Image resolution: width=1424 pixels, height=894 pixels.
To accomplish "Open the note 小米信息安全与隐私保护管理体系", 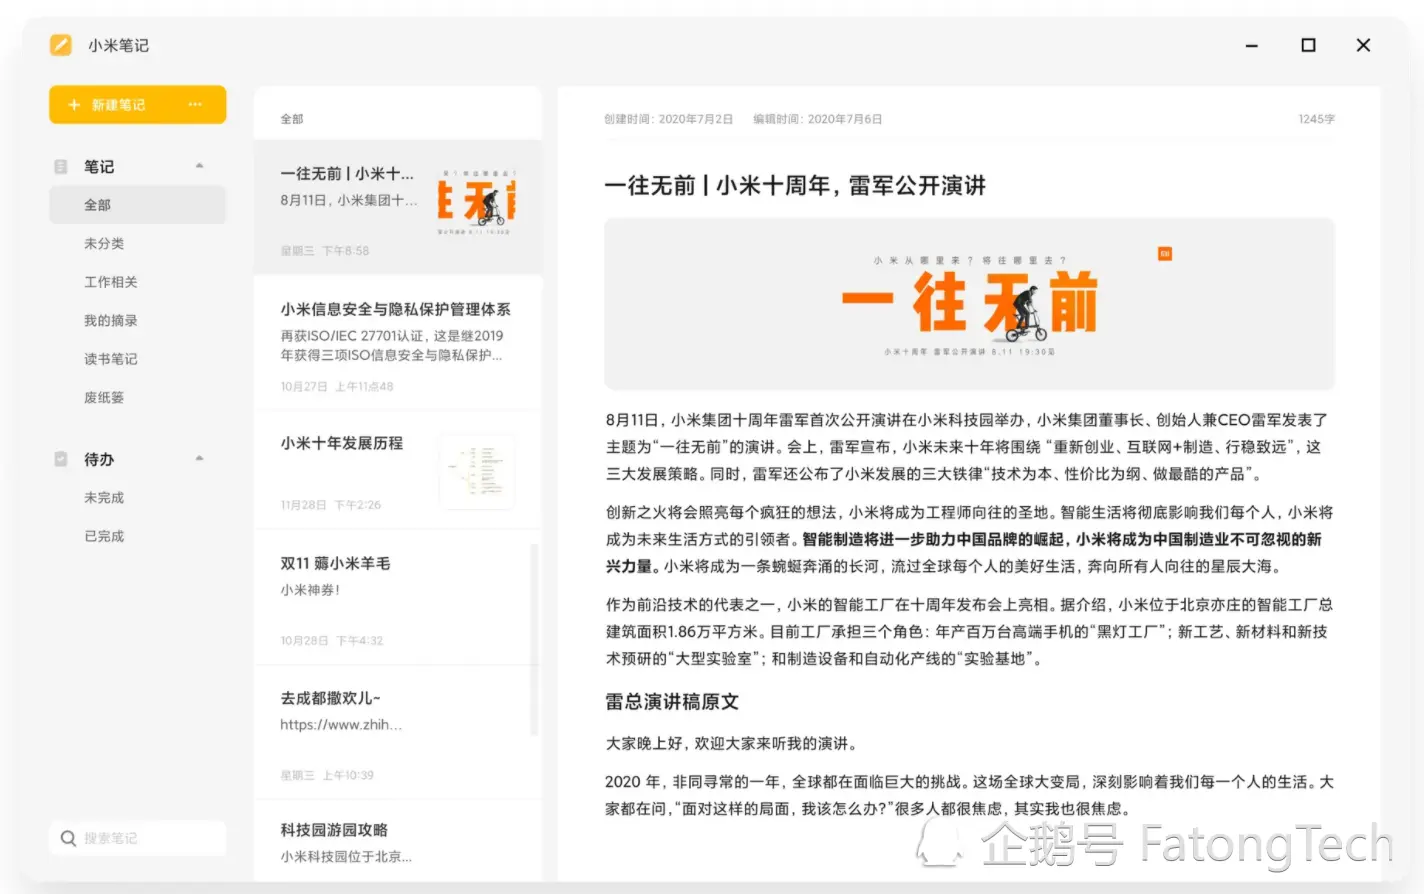I will click(x=398, y=343).
